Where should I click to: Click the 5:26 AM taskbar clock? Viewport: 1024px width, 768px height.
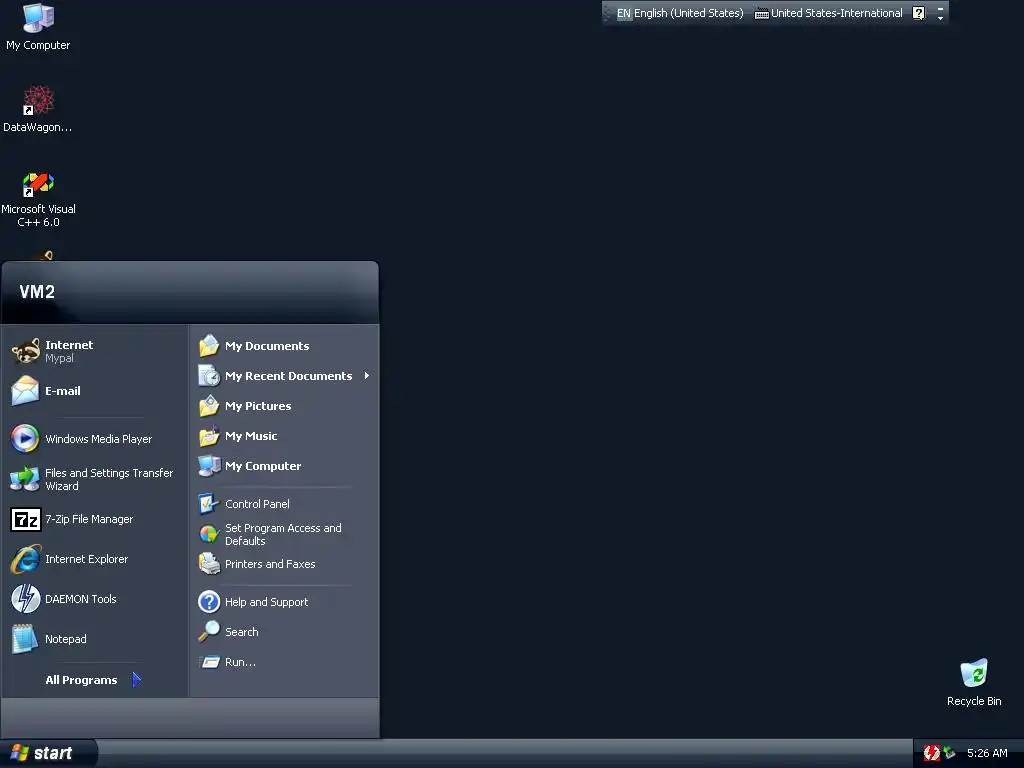tap(987, 753)
